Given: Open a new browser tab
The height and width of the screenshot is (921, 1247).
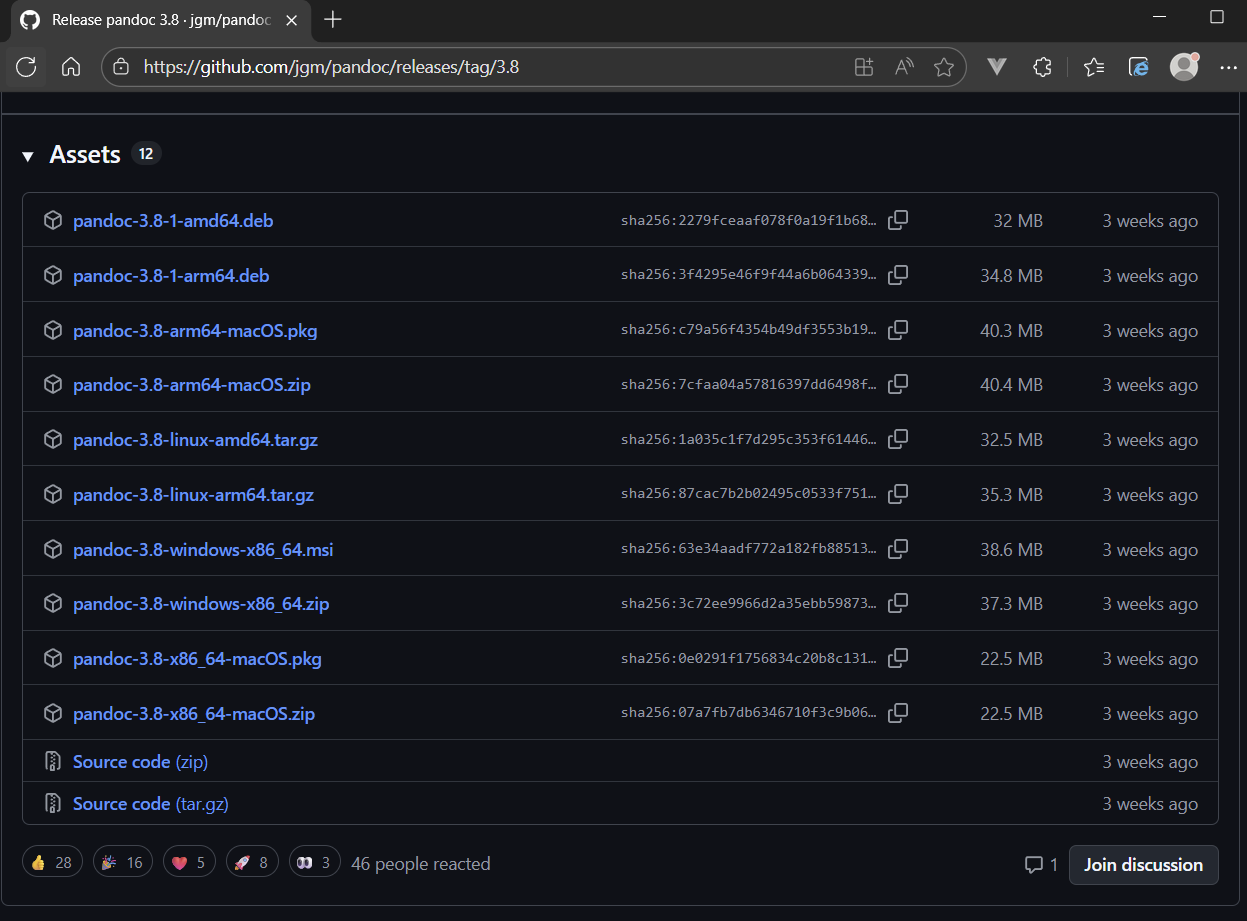Looking at the screenshot, I should pyautogui.click(x=333, y=20).
